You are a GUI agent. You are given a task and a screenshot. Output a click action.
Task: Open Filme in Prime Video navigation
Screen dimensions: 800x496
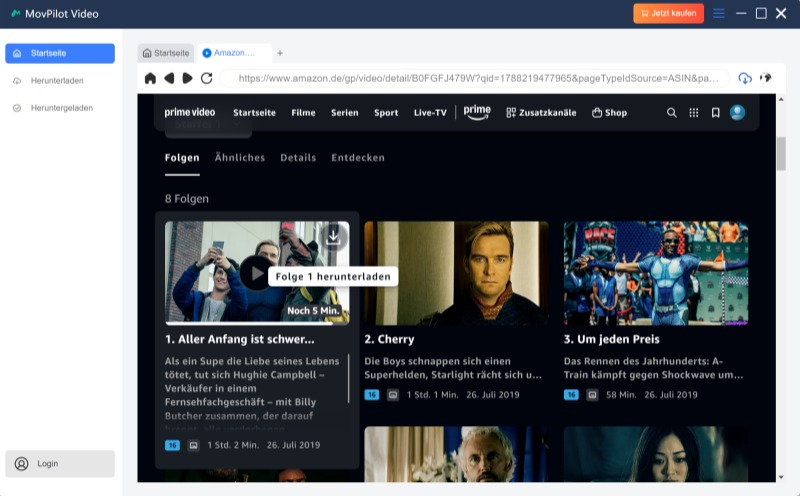click(x=303, y=112)
